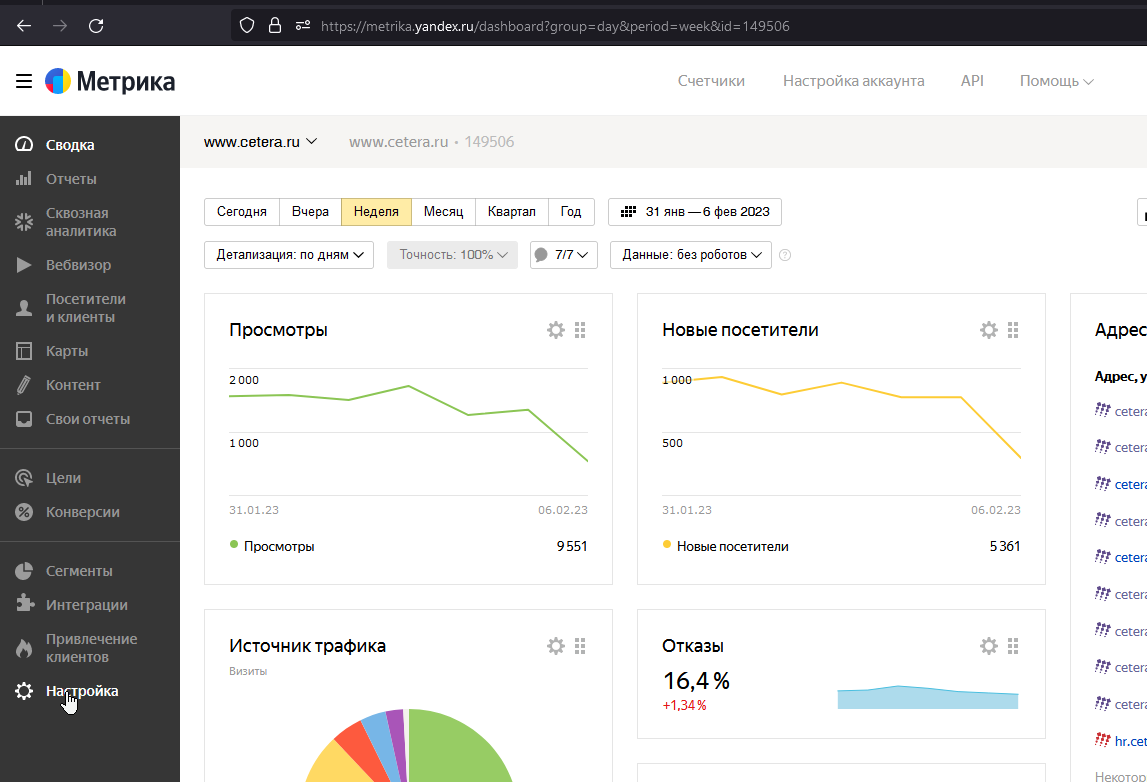The image size is (1147, 782).
Task: Click the help question mark near robots filter
Action: point(785,255)
